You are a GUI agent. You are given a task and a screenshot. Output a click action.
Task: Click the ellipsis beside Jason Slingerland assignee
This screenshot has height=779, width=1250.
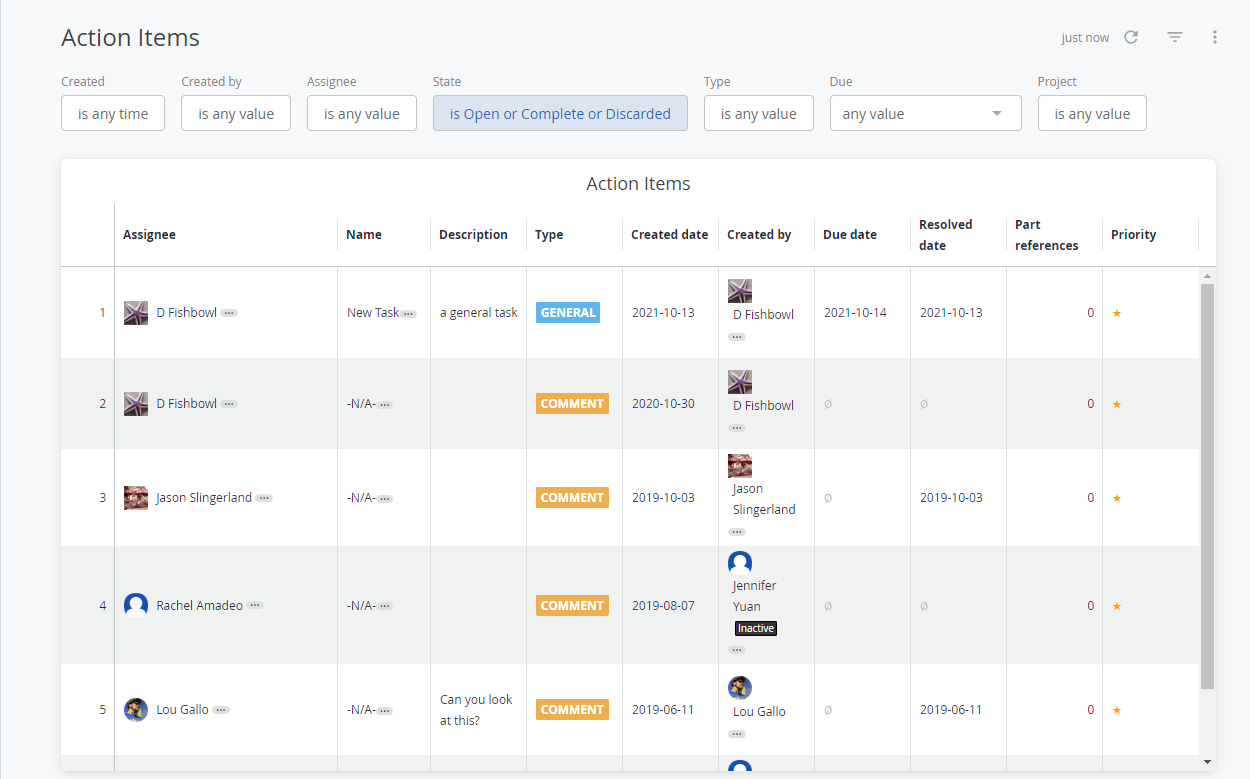(264, 498)
